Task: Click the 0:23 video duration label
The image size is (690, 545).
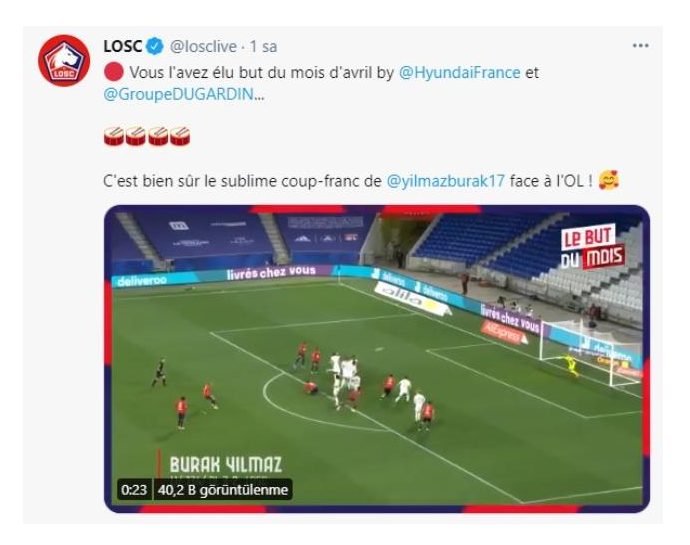Action: pos(134,490)
